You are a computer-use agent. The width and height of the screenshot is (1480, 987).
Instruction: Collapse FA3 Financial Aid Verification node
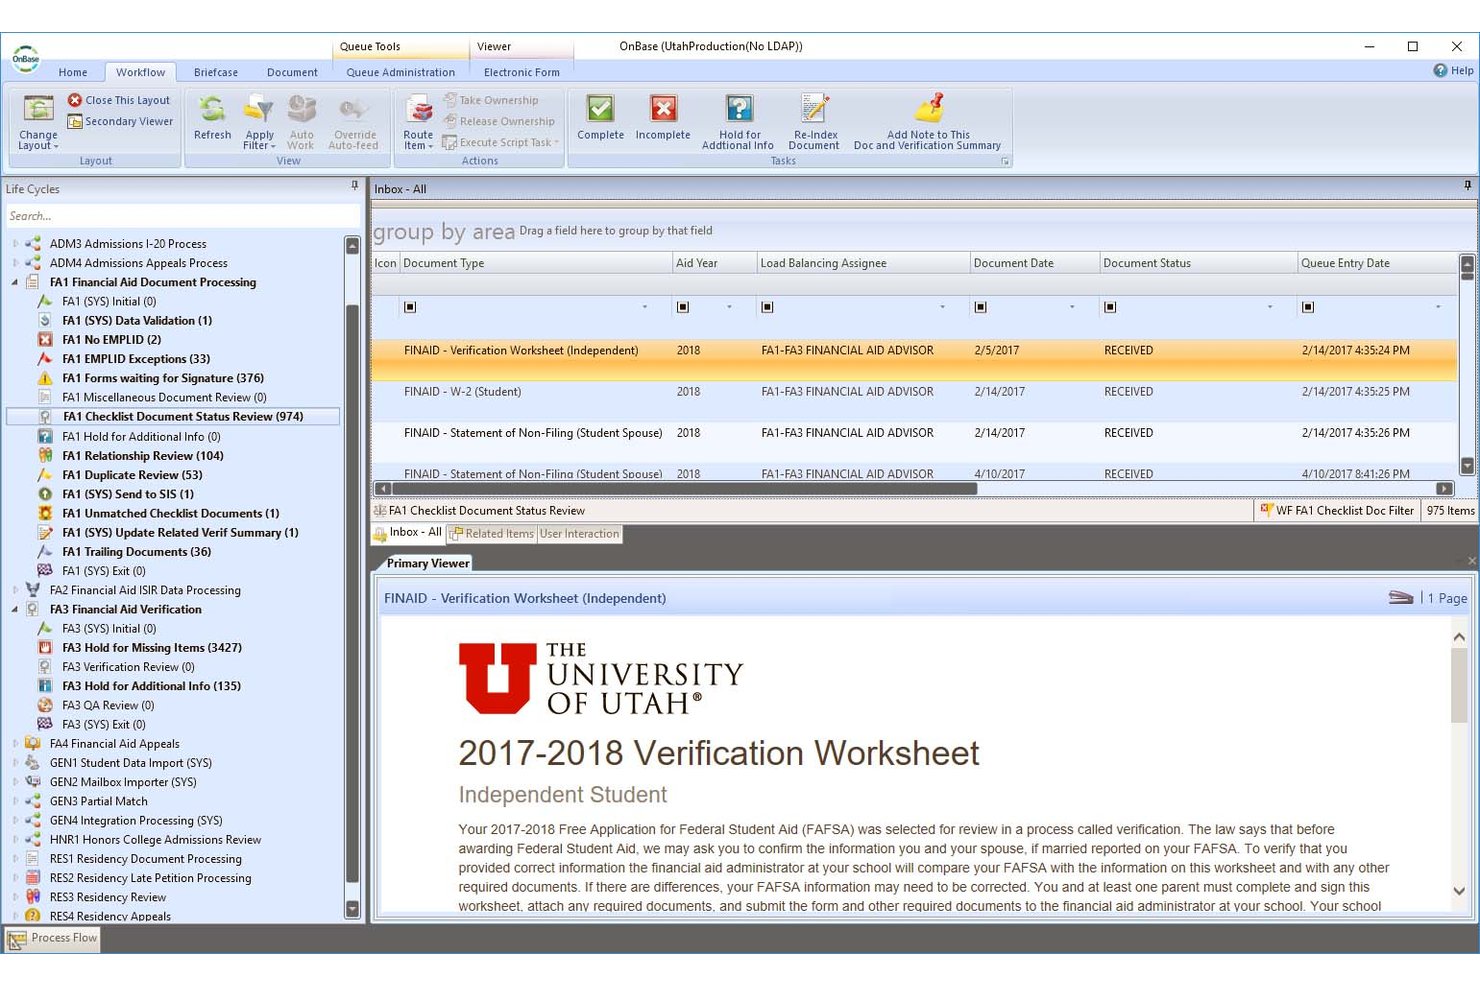coord(15,609)
